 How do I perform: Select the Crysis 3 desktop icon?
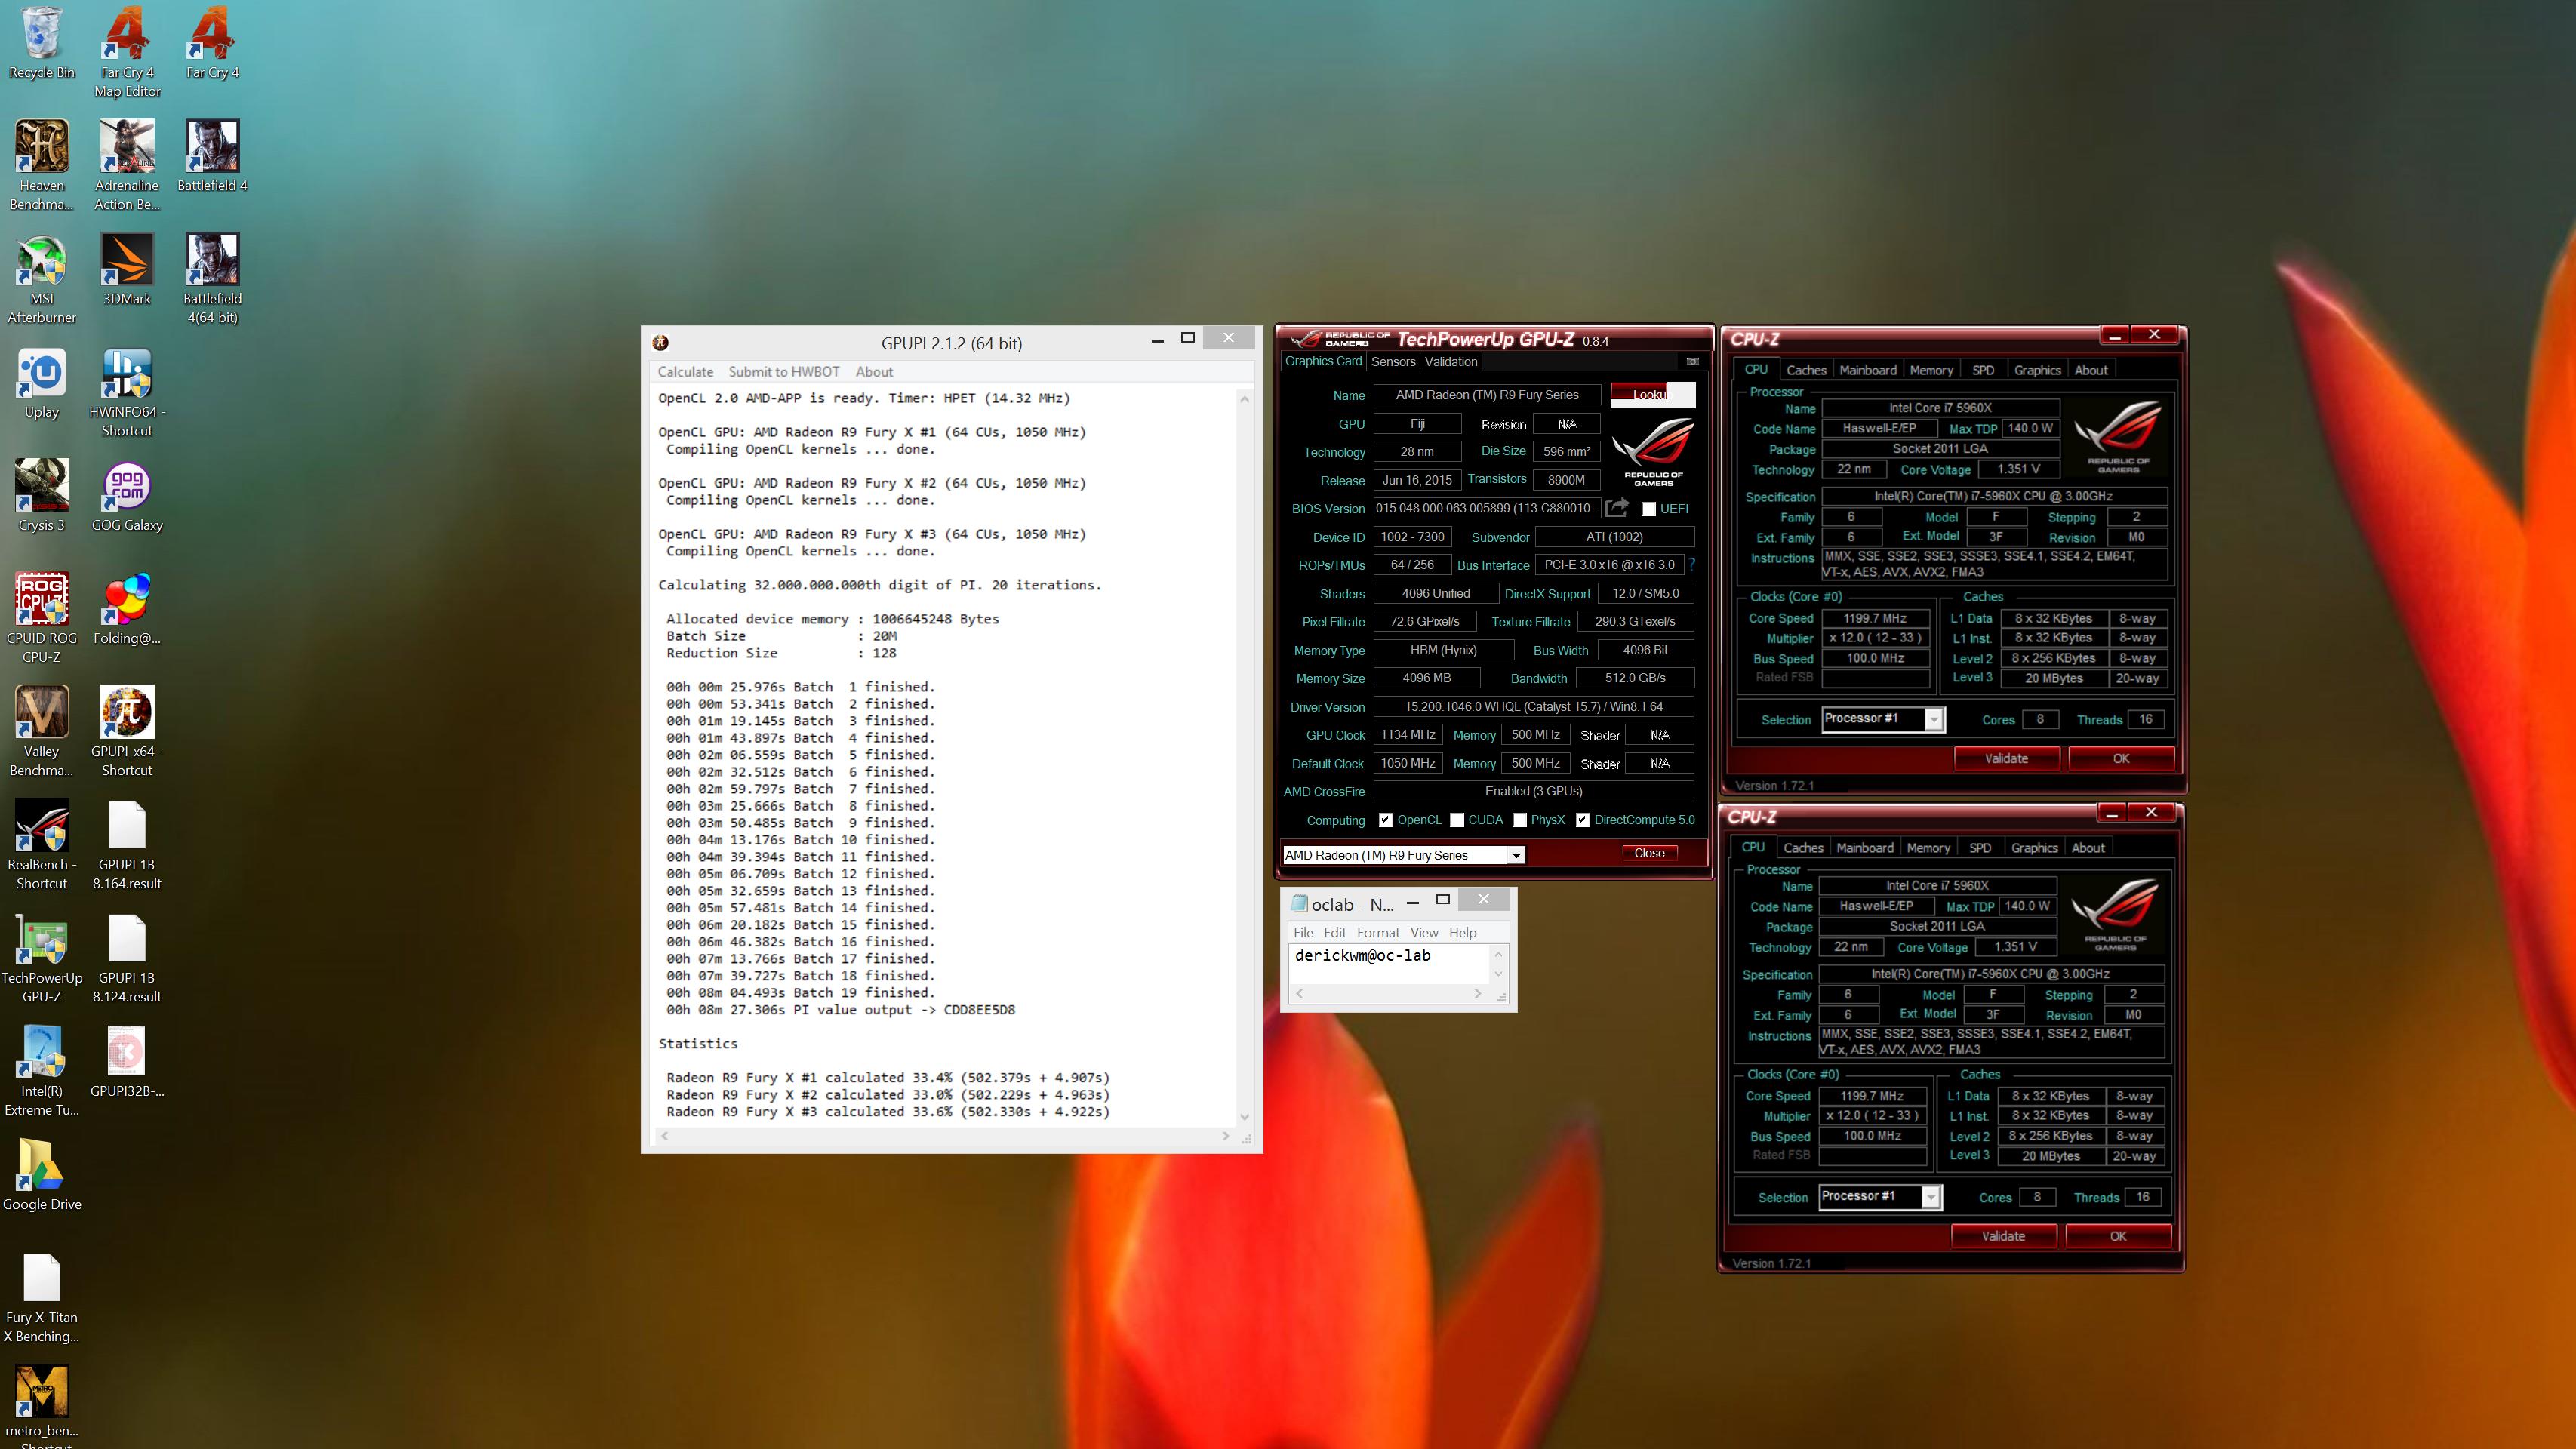42,495
